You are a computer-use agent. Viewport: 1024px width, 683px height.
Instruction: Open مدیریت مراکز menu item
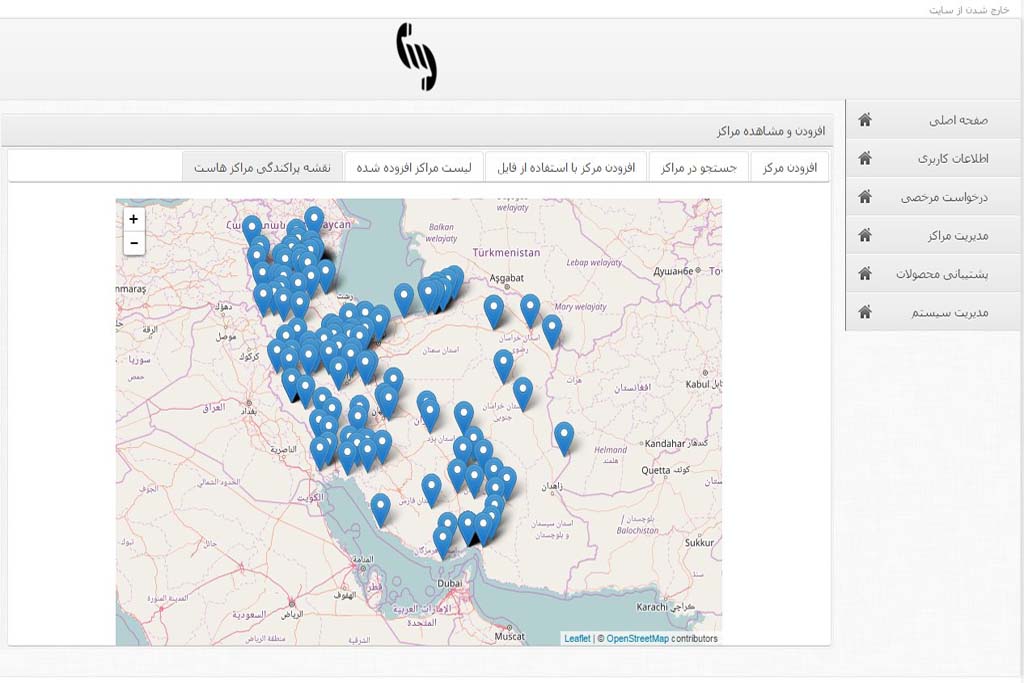[957, 236]
